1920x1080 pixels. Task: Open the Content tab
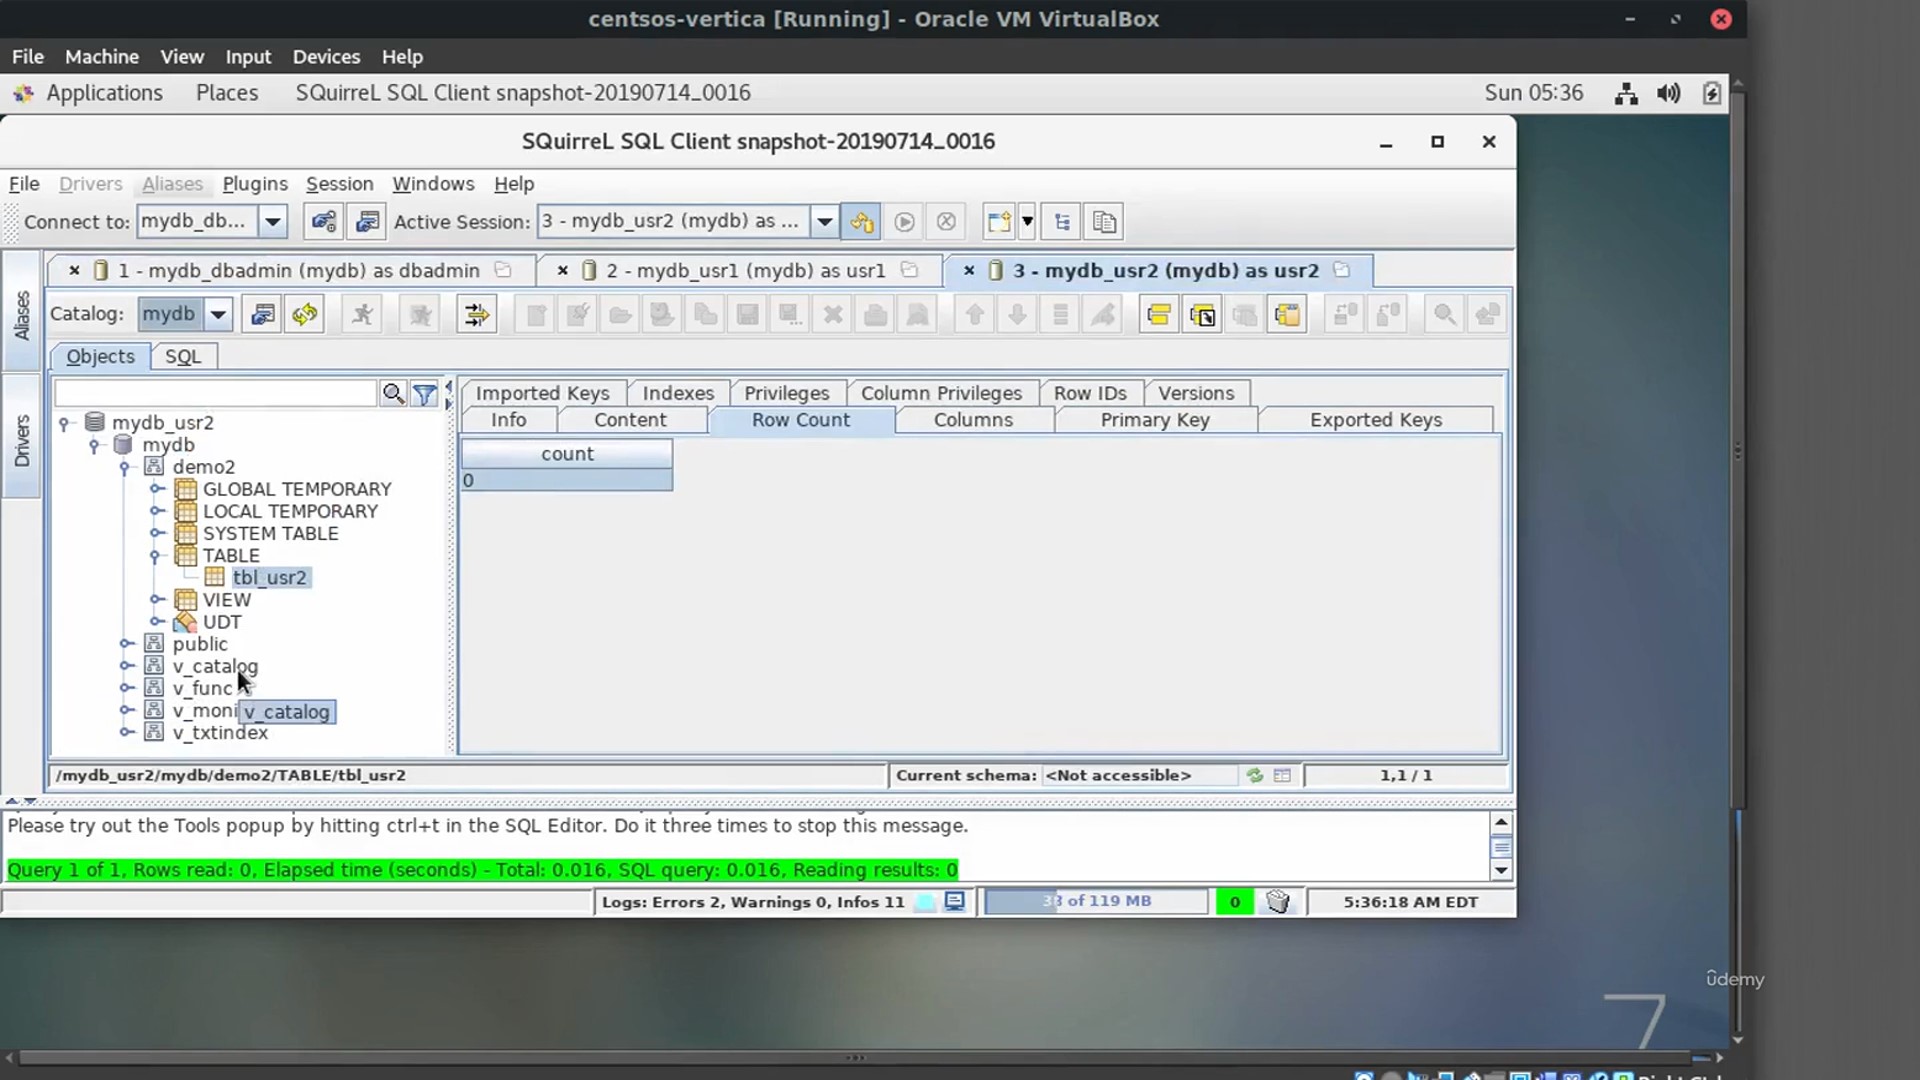[x=630, y=420]
